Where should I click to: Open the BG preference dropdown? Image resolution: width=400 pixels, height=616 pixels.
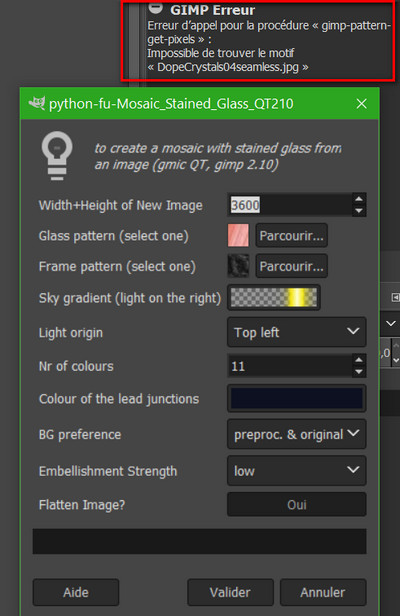[x=297, y=434]
